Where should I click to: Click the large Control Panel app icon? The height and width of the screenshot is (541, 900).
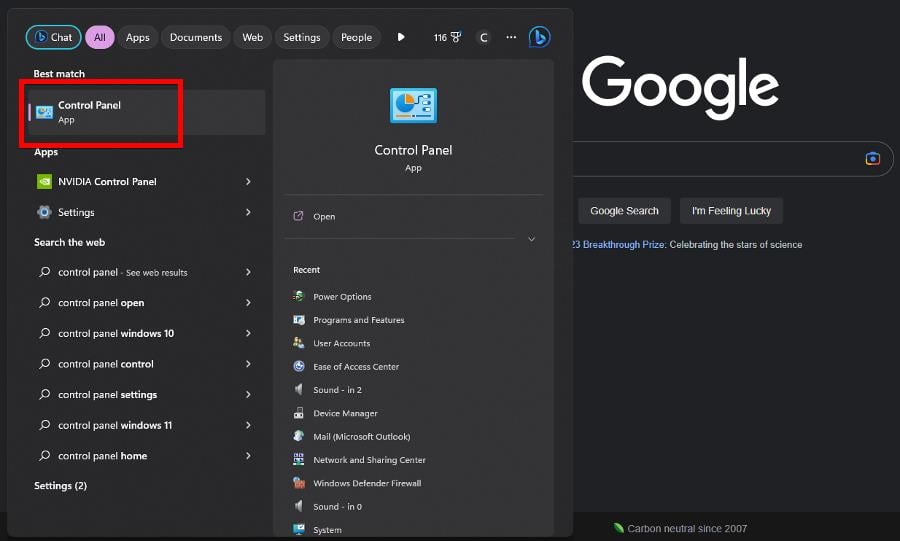(x=413, y=106)
